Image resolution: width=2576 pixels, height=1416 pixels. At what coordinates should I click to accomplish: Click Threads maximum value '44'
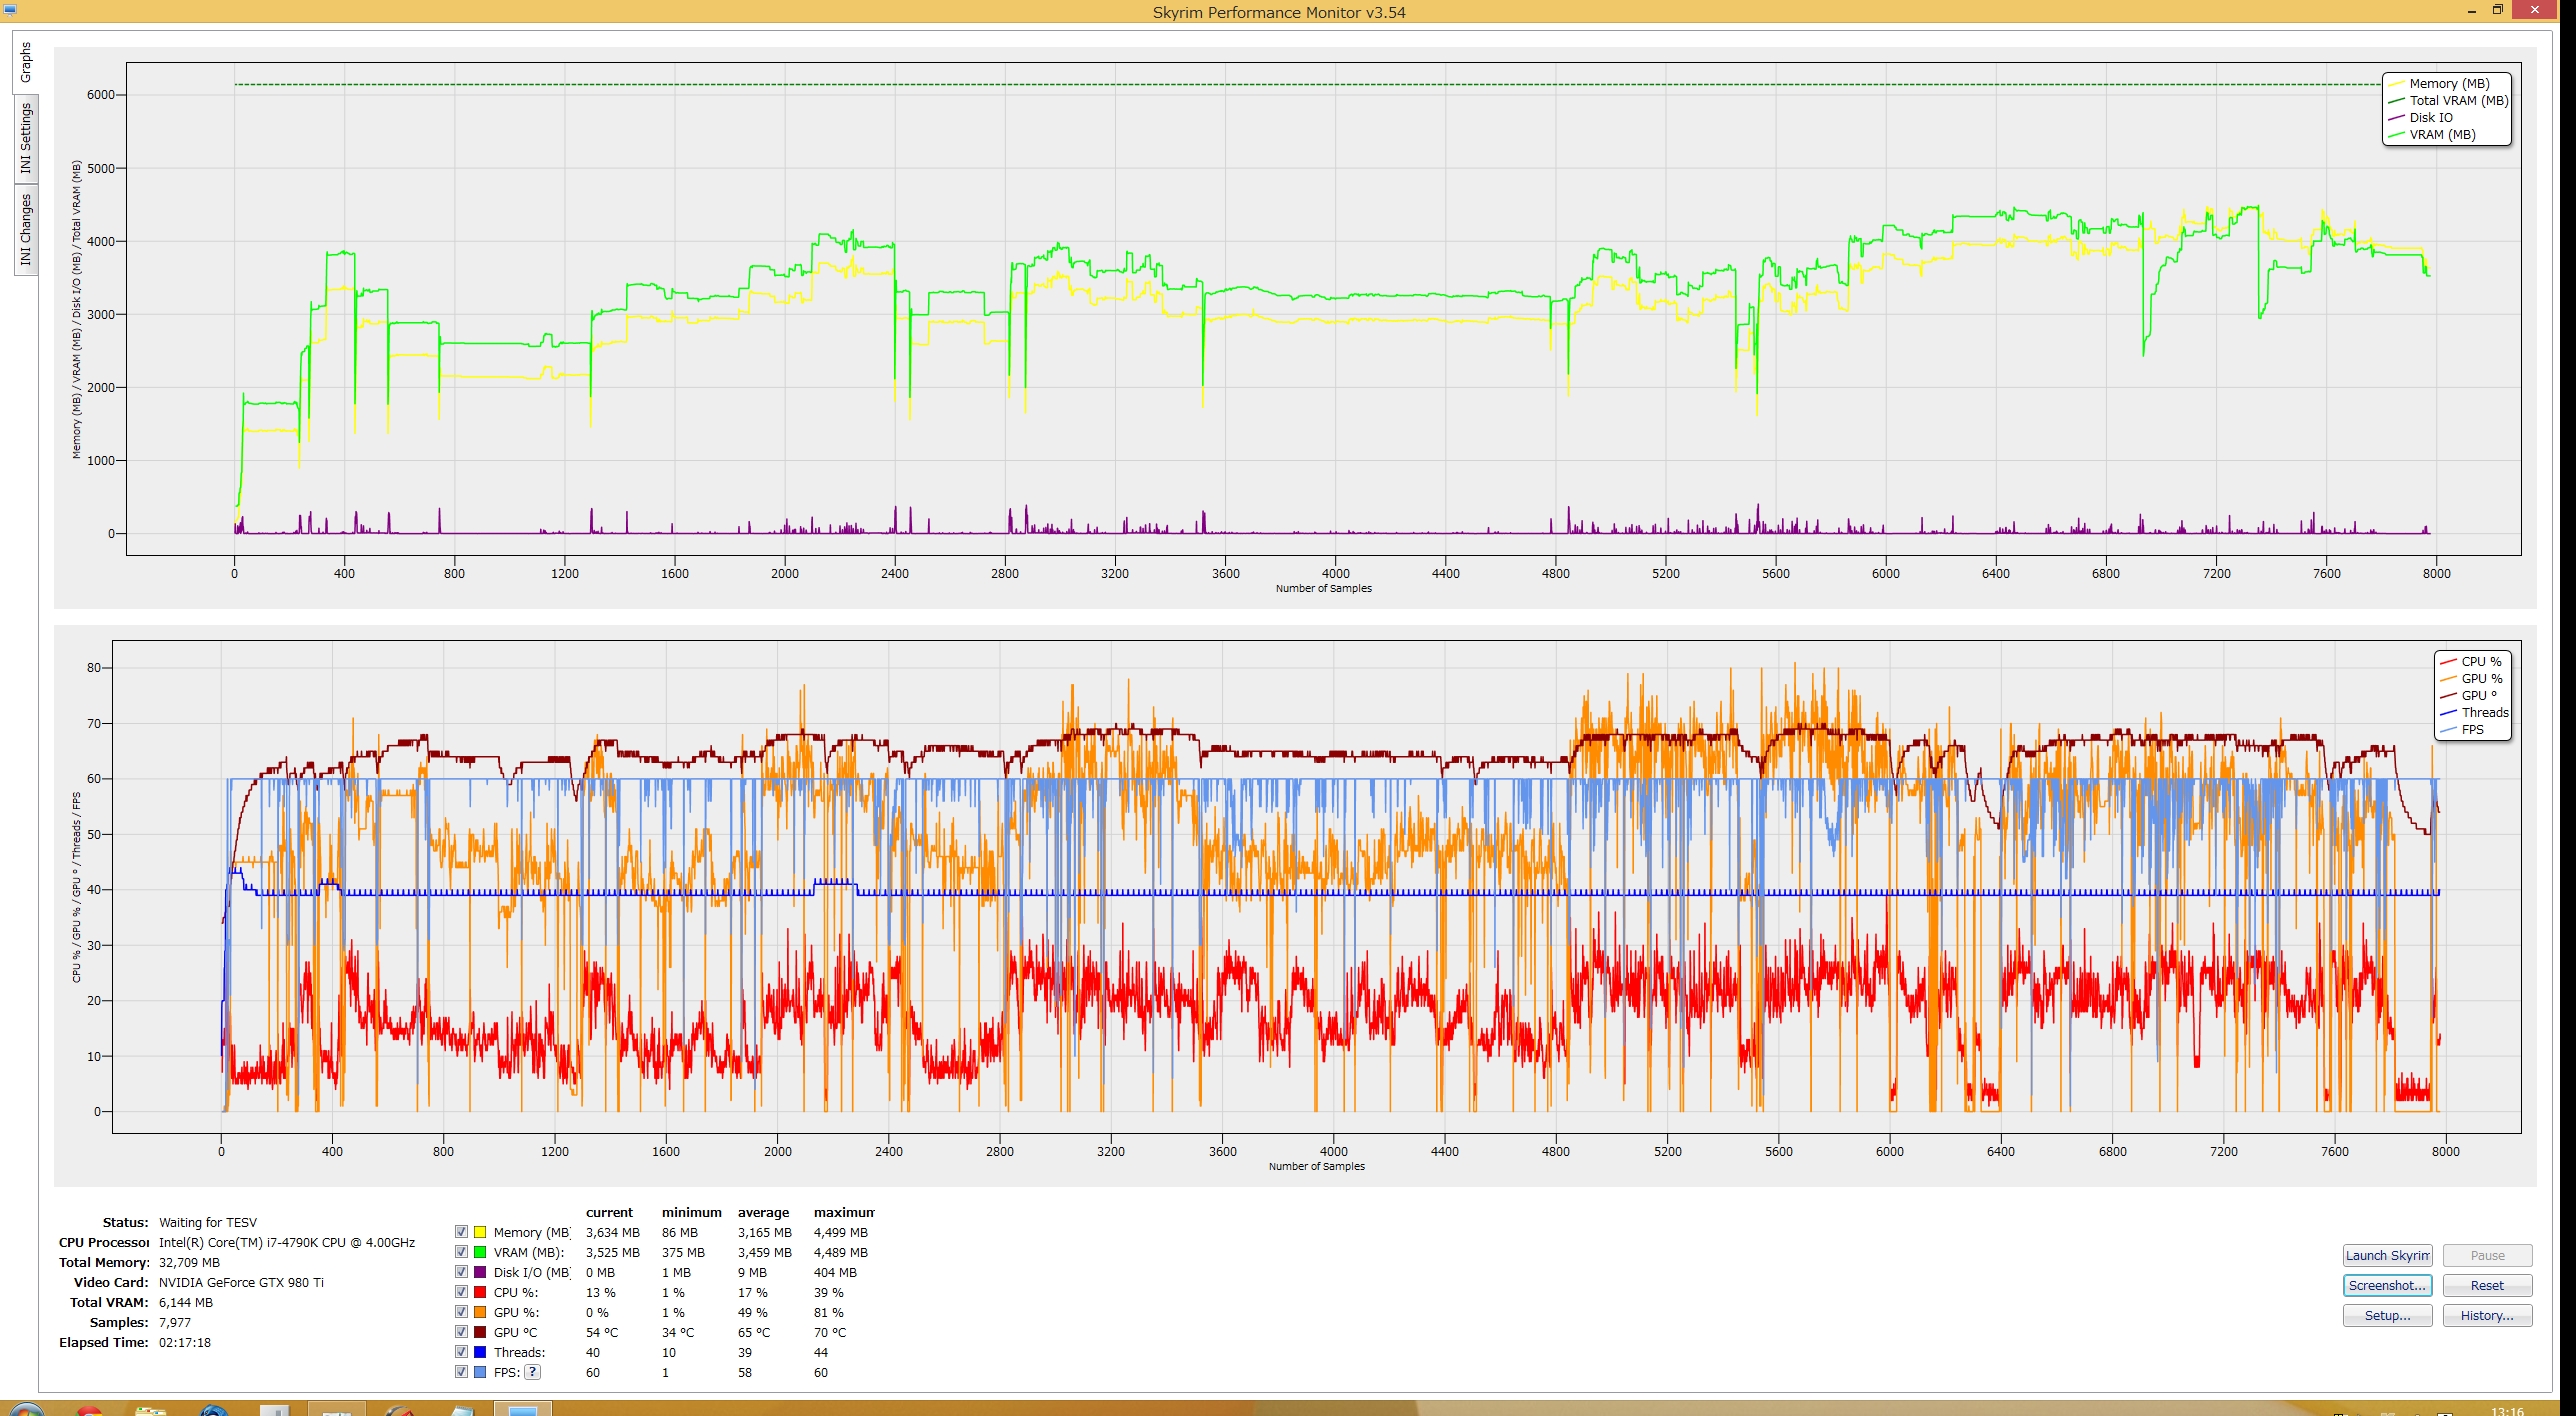[821, 1353]
